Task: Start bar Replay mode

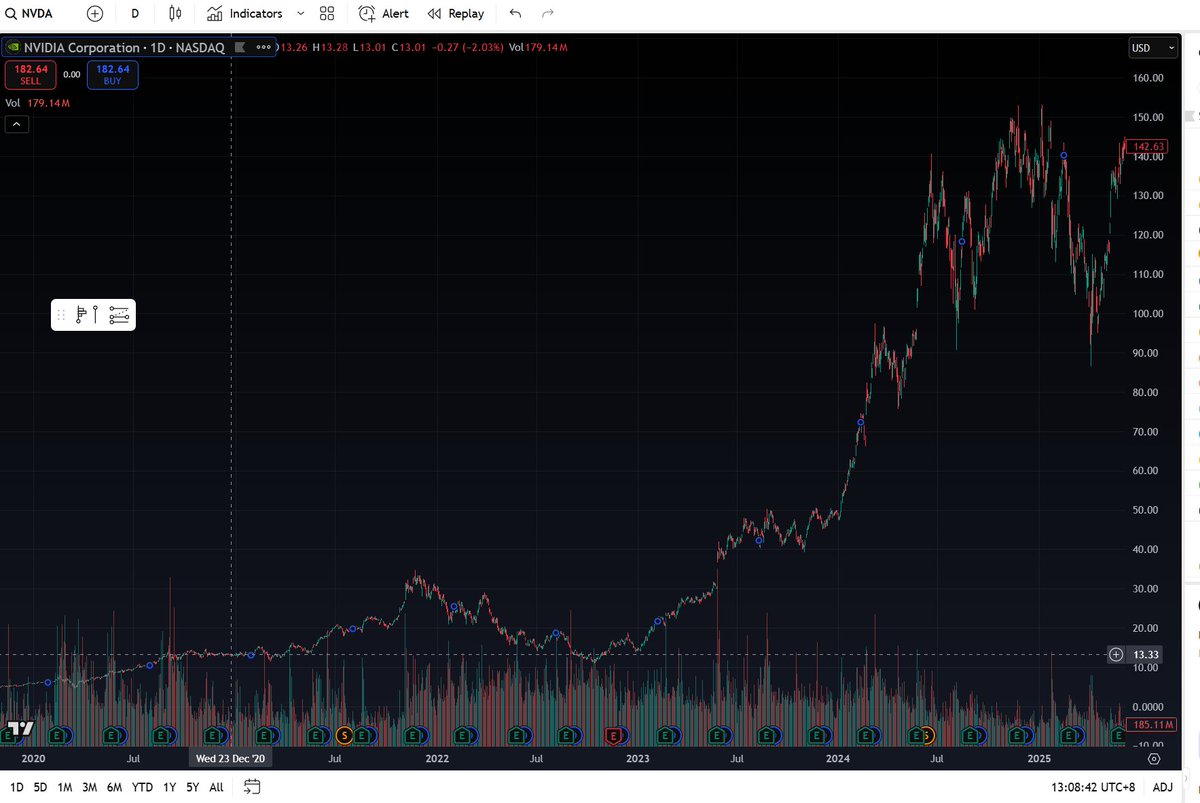Action: 455,14
